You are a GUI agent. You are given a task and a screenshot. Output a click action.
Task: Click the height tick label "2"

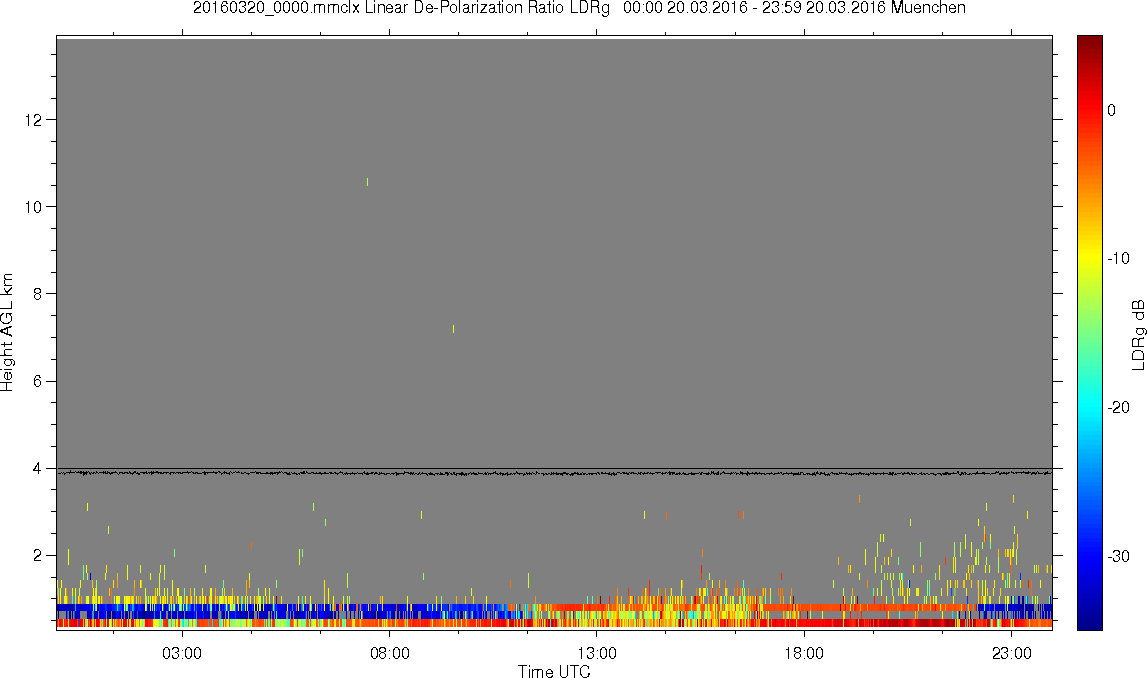37,556
